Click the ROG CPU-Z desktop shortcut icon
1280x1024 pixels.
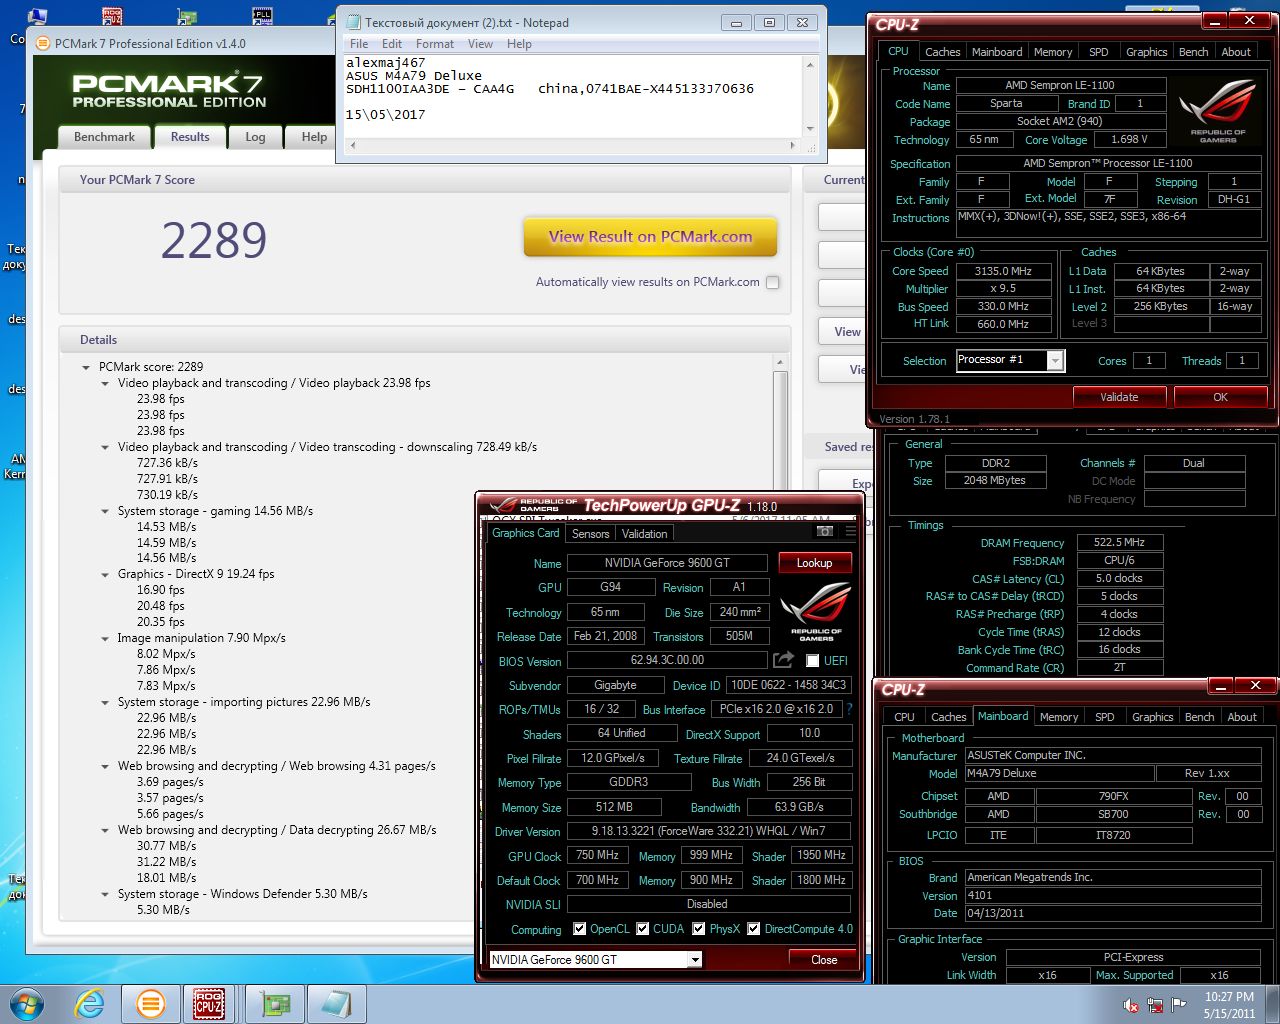tap(112, 14)
